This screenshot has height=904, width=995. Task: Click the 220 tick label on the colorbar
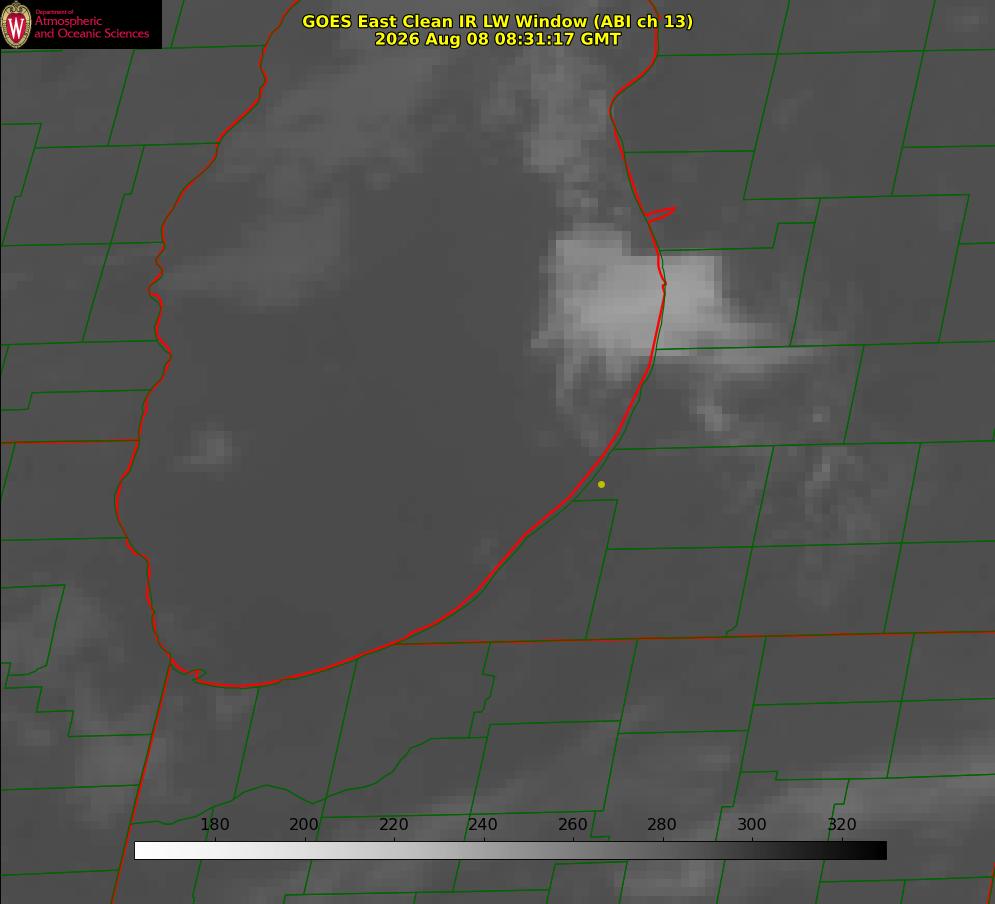[393, 824]
